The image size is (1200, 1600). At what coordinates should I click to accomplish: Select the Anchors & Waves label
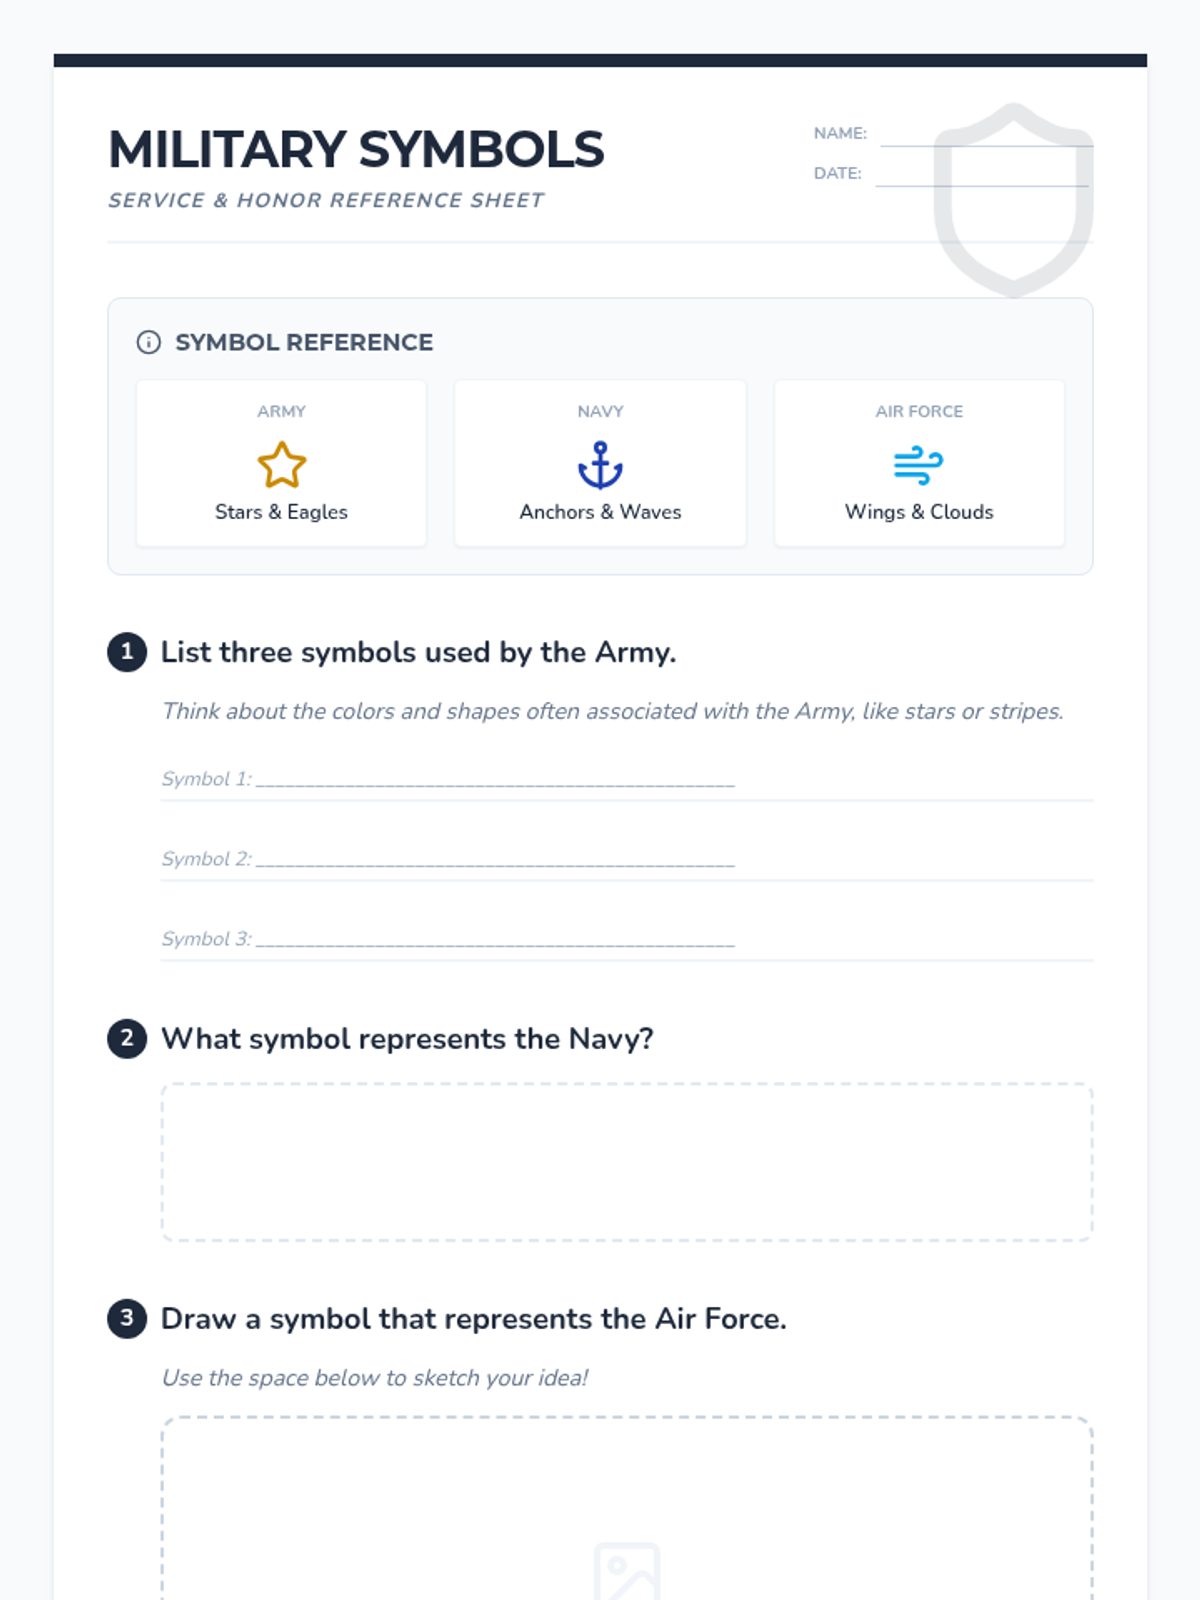click(600, 512)
